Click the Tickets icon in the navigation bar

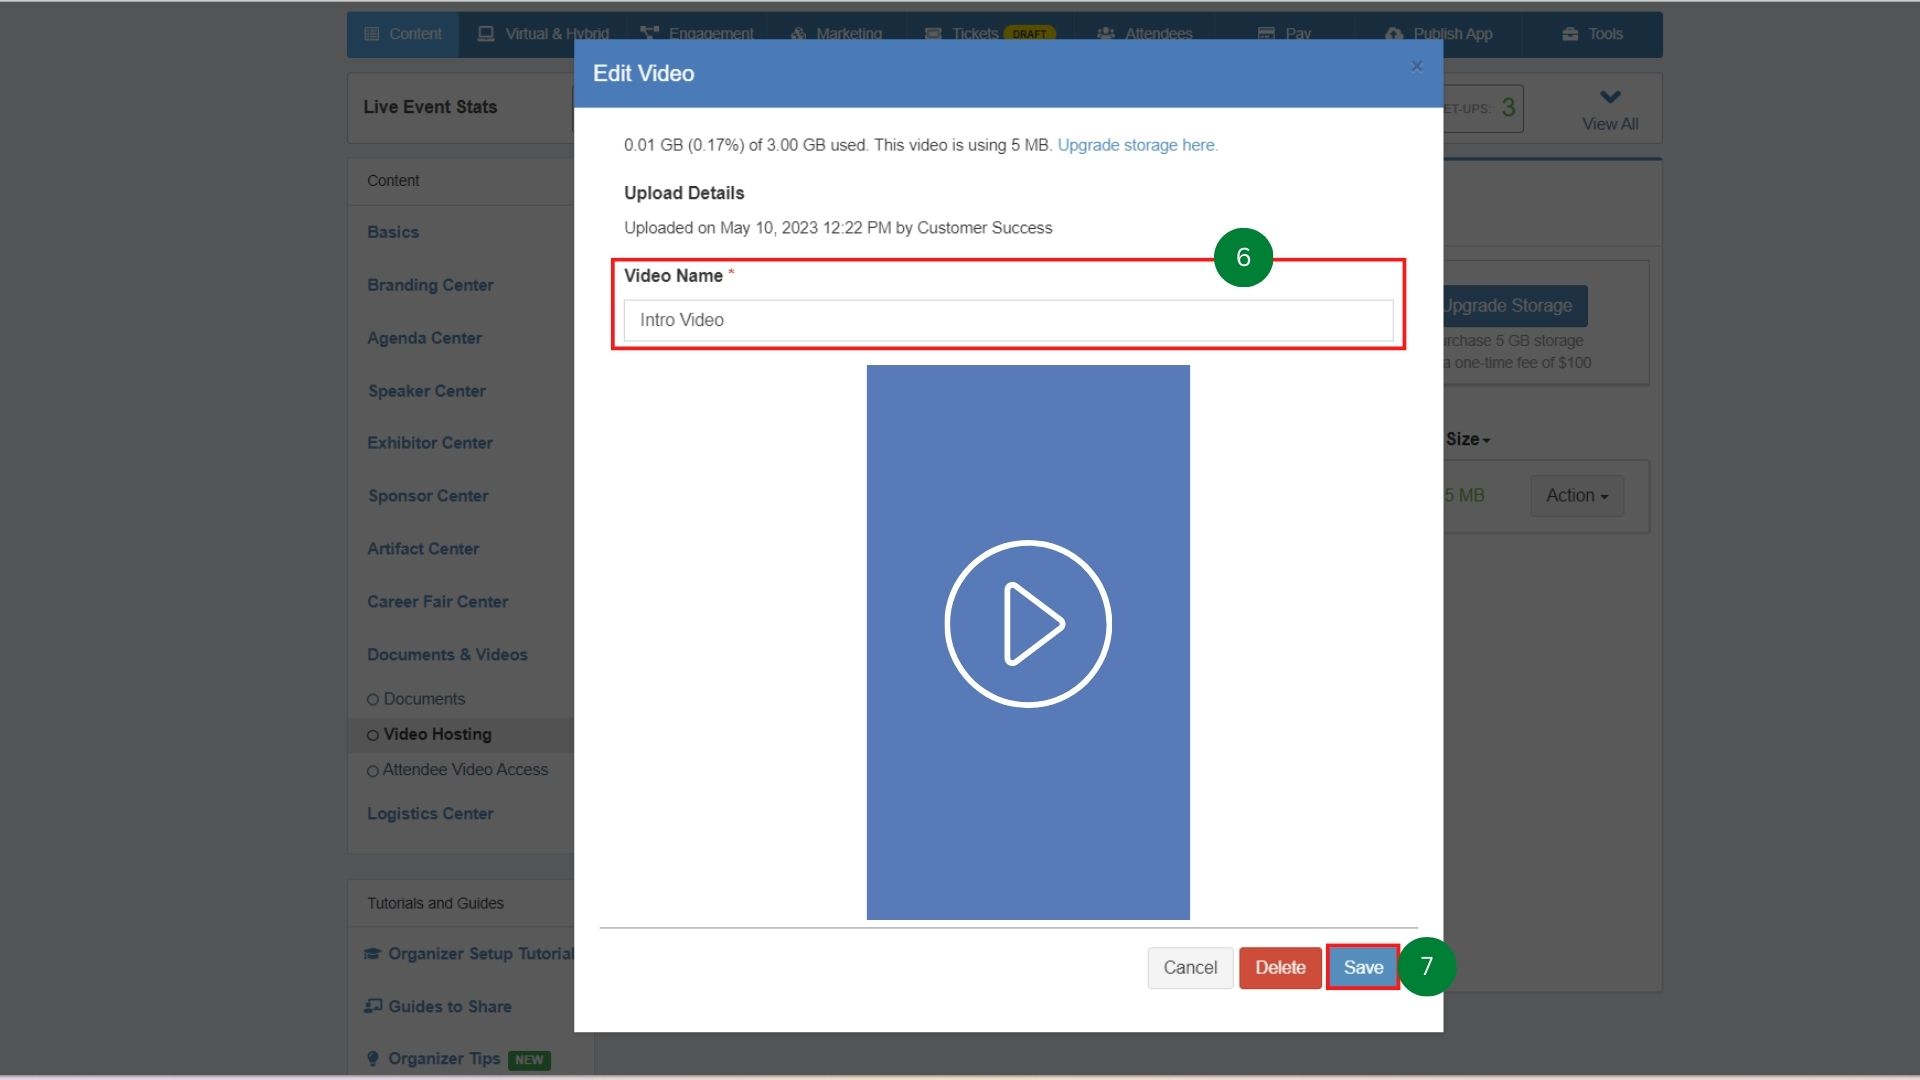click(934, 33)
